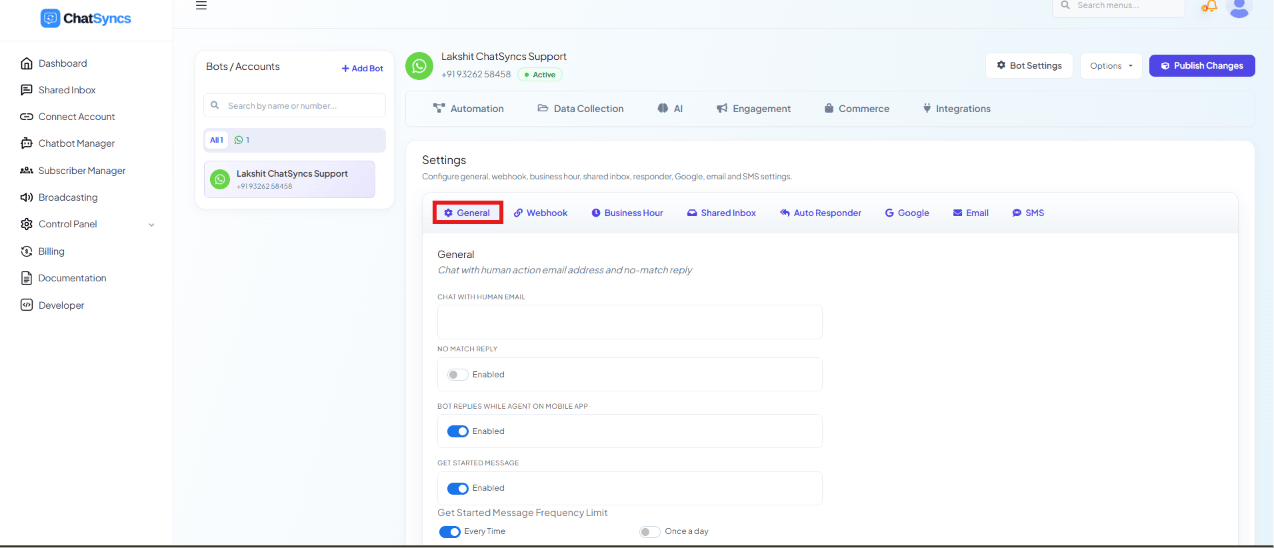Click the Search menus field
The width and height of the screenshot is (1274, 548).
click(x=1118, y=7)
